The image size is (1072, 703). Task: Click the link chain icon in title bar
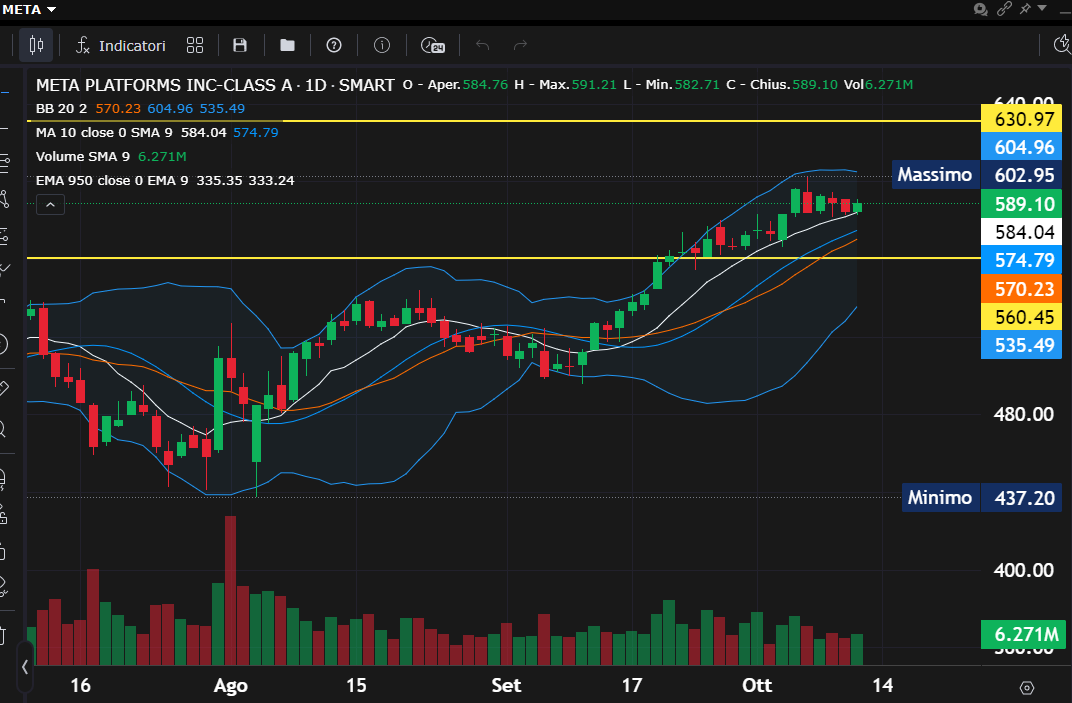[x=1004, y=9]
